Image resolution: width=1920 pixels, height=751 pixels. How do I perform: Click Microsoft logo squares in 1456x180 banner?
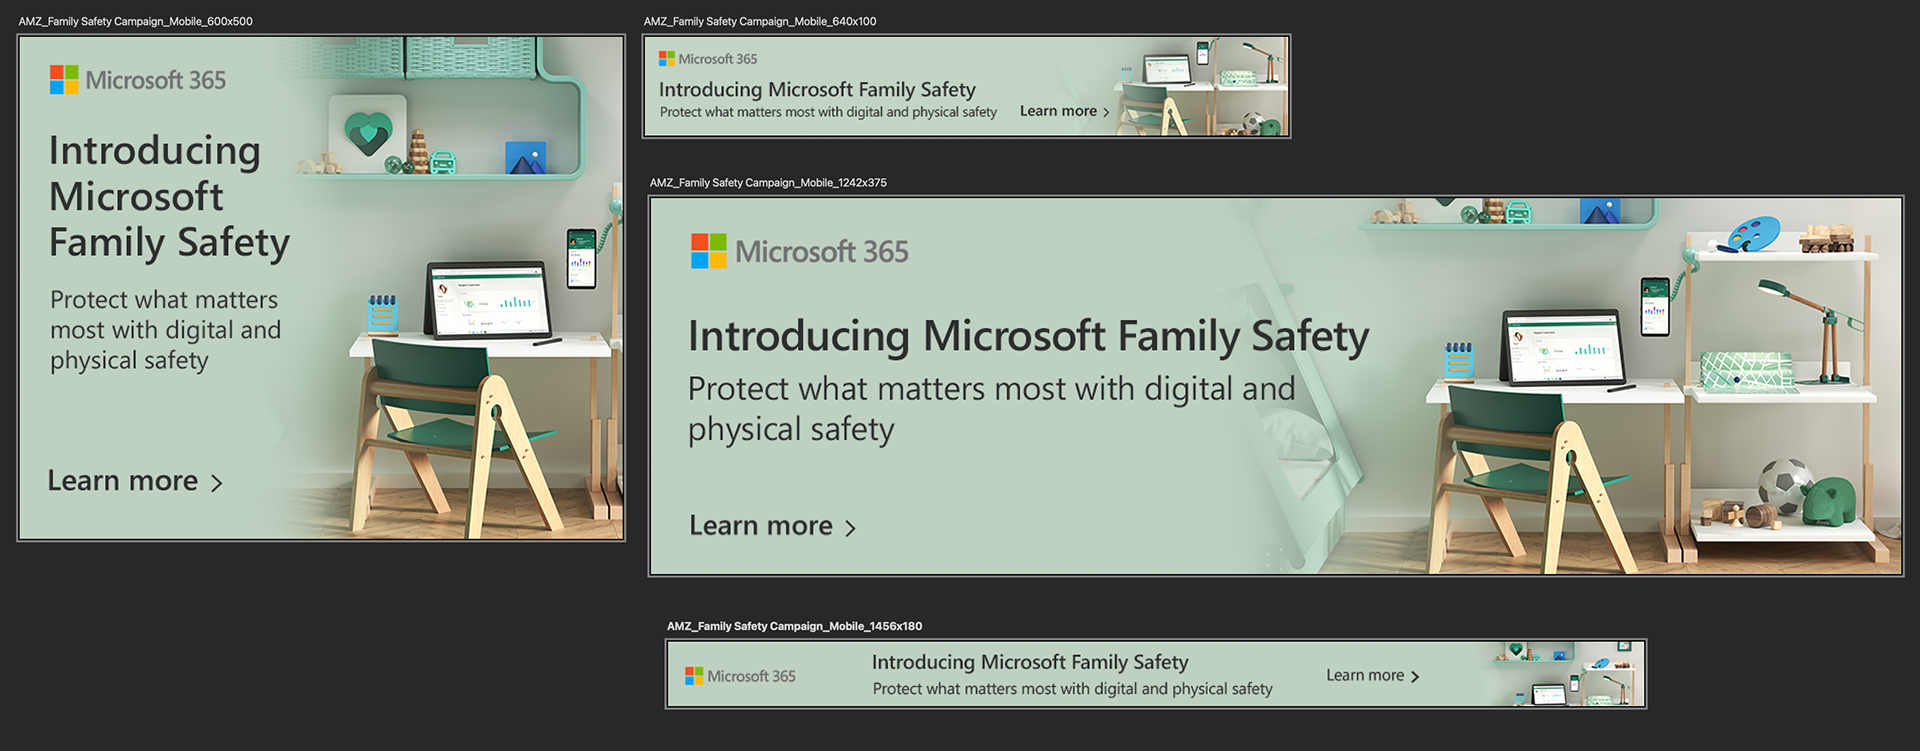pos(694,676)
